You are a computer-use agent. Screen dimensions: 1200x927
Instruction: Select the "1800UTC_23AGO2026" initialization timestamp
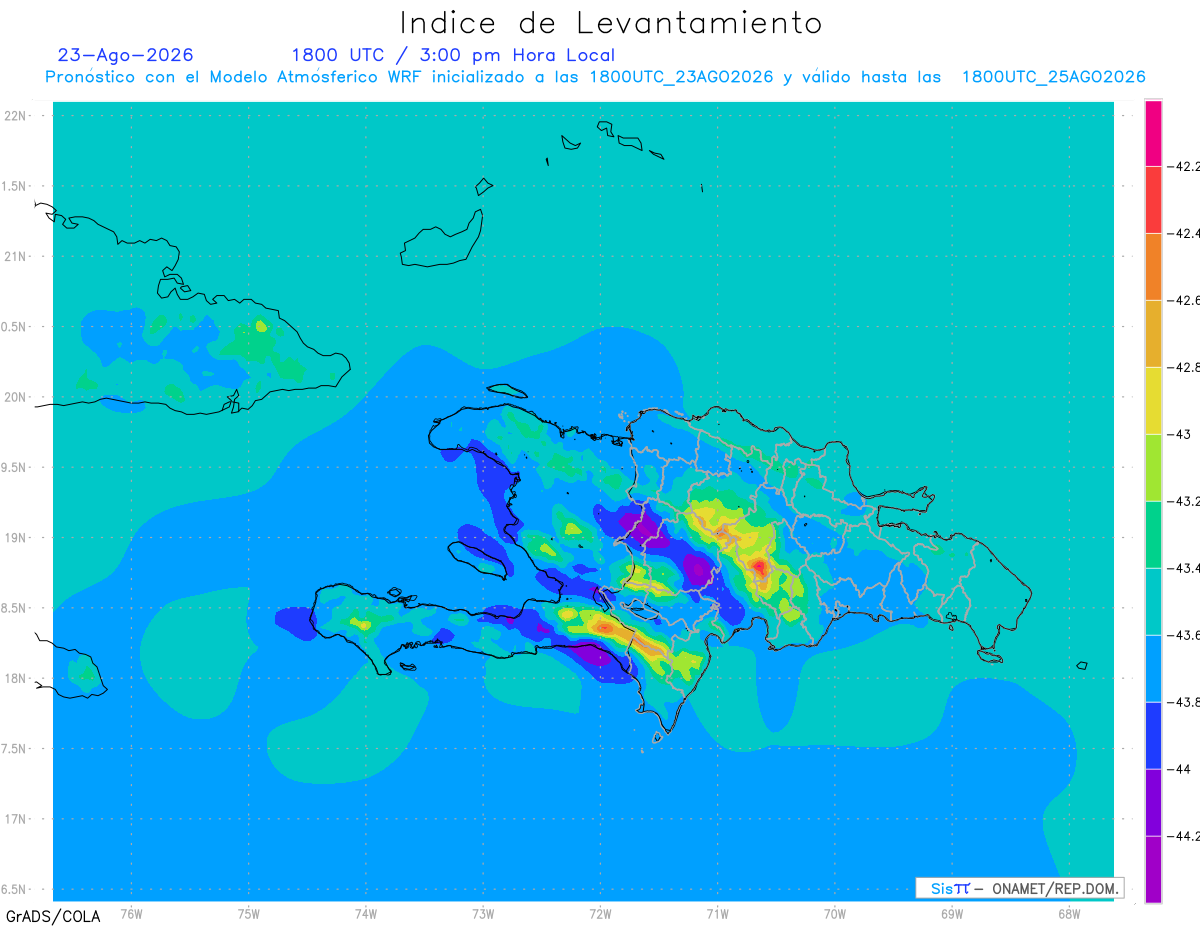pos(680,77)
